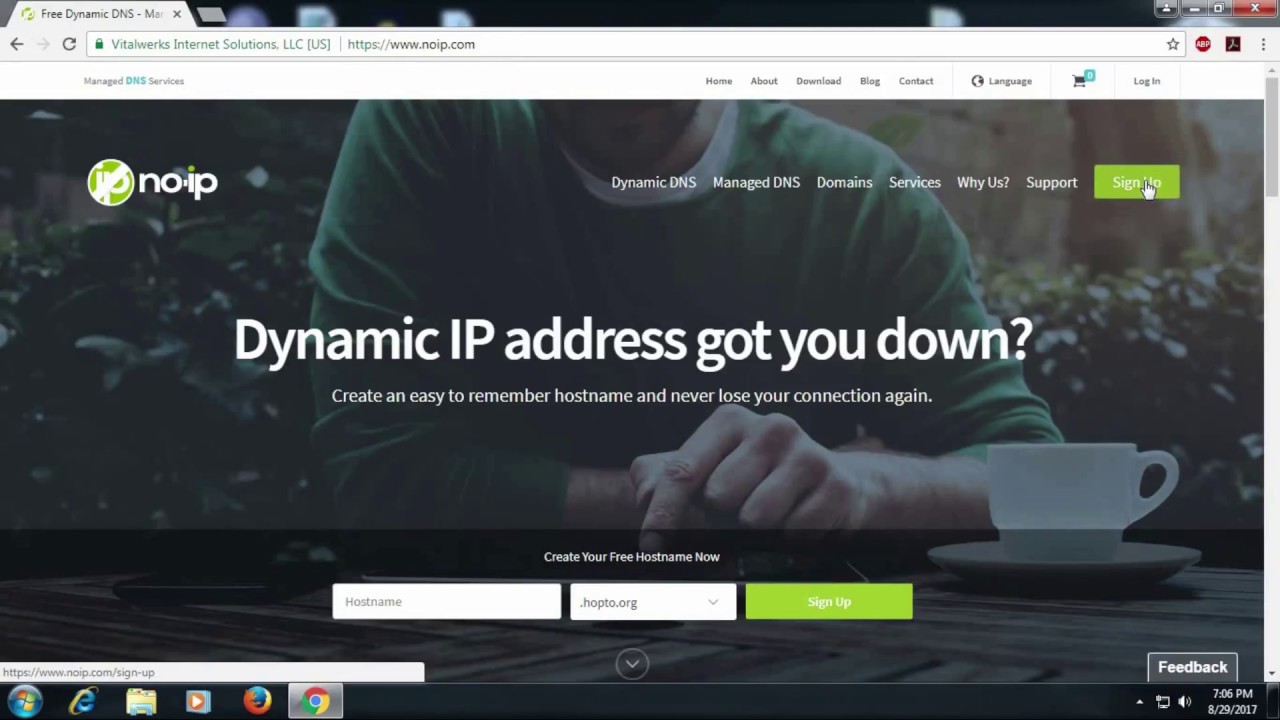Viewport: 1280px width, 720px height.
Task: Open File Explorer from taskbar
Action: (x=141, y=702)
